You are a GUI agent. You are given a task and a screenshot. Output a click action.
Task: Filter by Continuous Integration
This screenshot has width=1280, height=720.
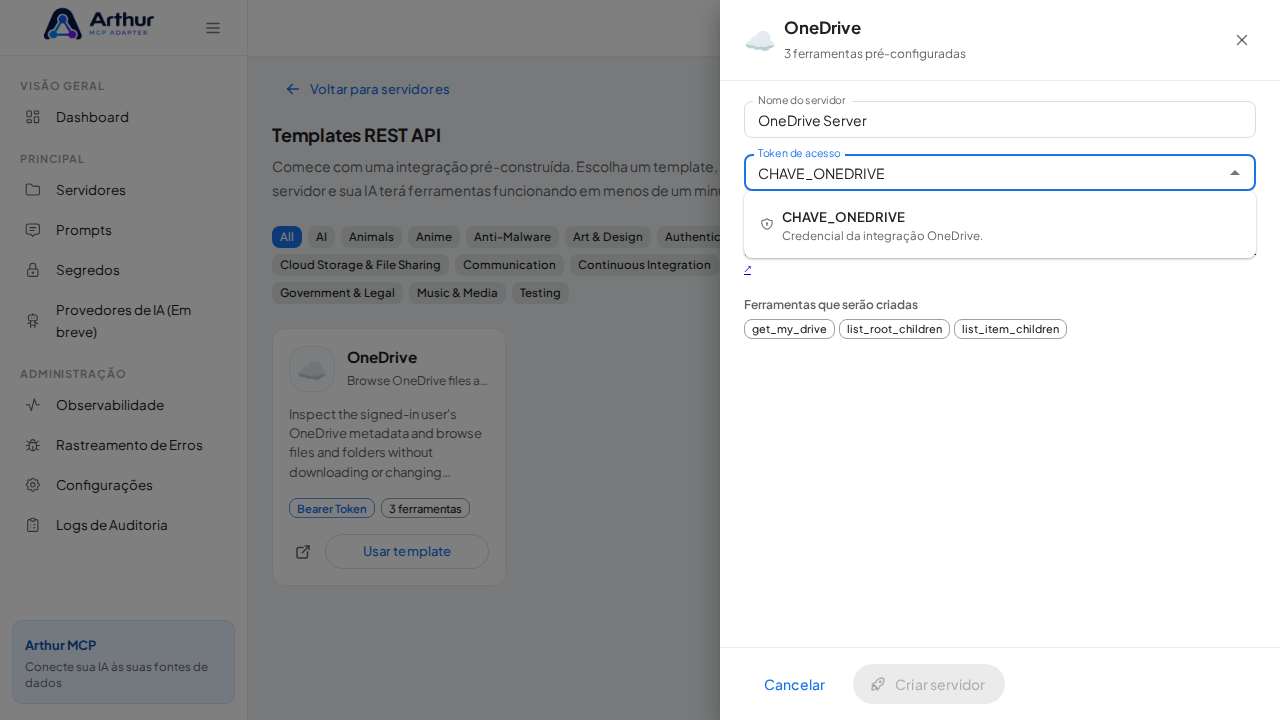(x=645, y=265)
